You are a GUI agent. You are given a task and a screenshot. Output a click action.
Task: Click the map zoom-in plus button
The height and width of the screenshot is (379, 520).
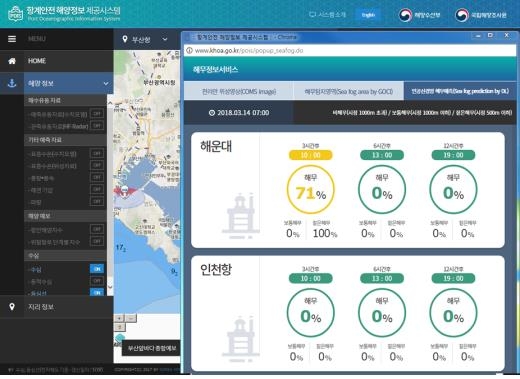pyautogui.click(x=119, y=318)
